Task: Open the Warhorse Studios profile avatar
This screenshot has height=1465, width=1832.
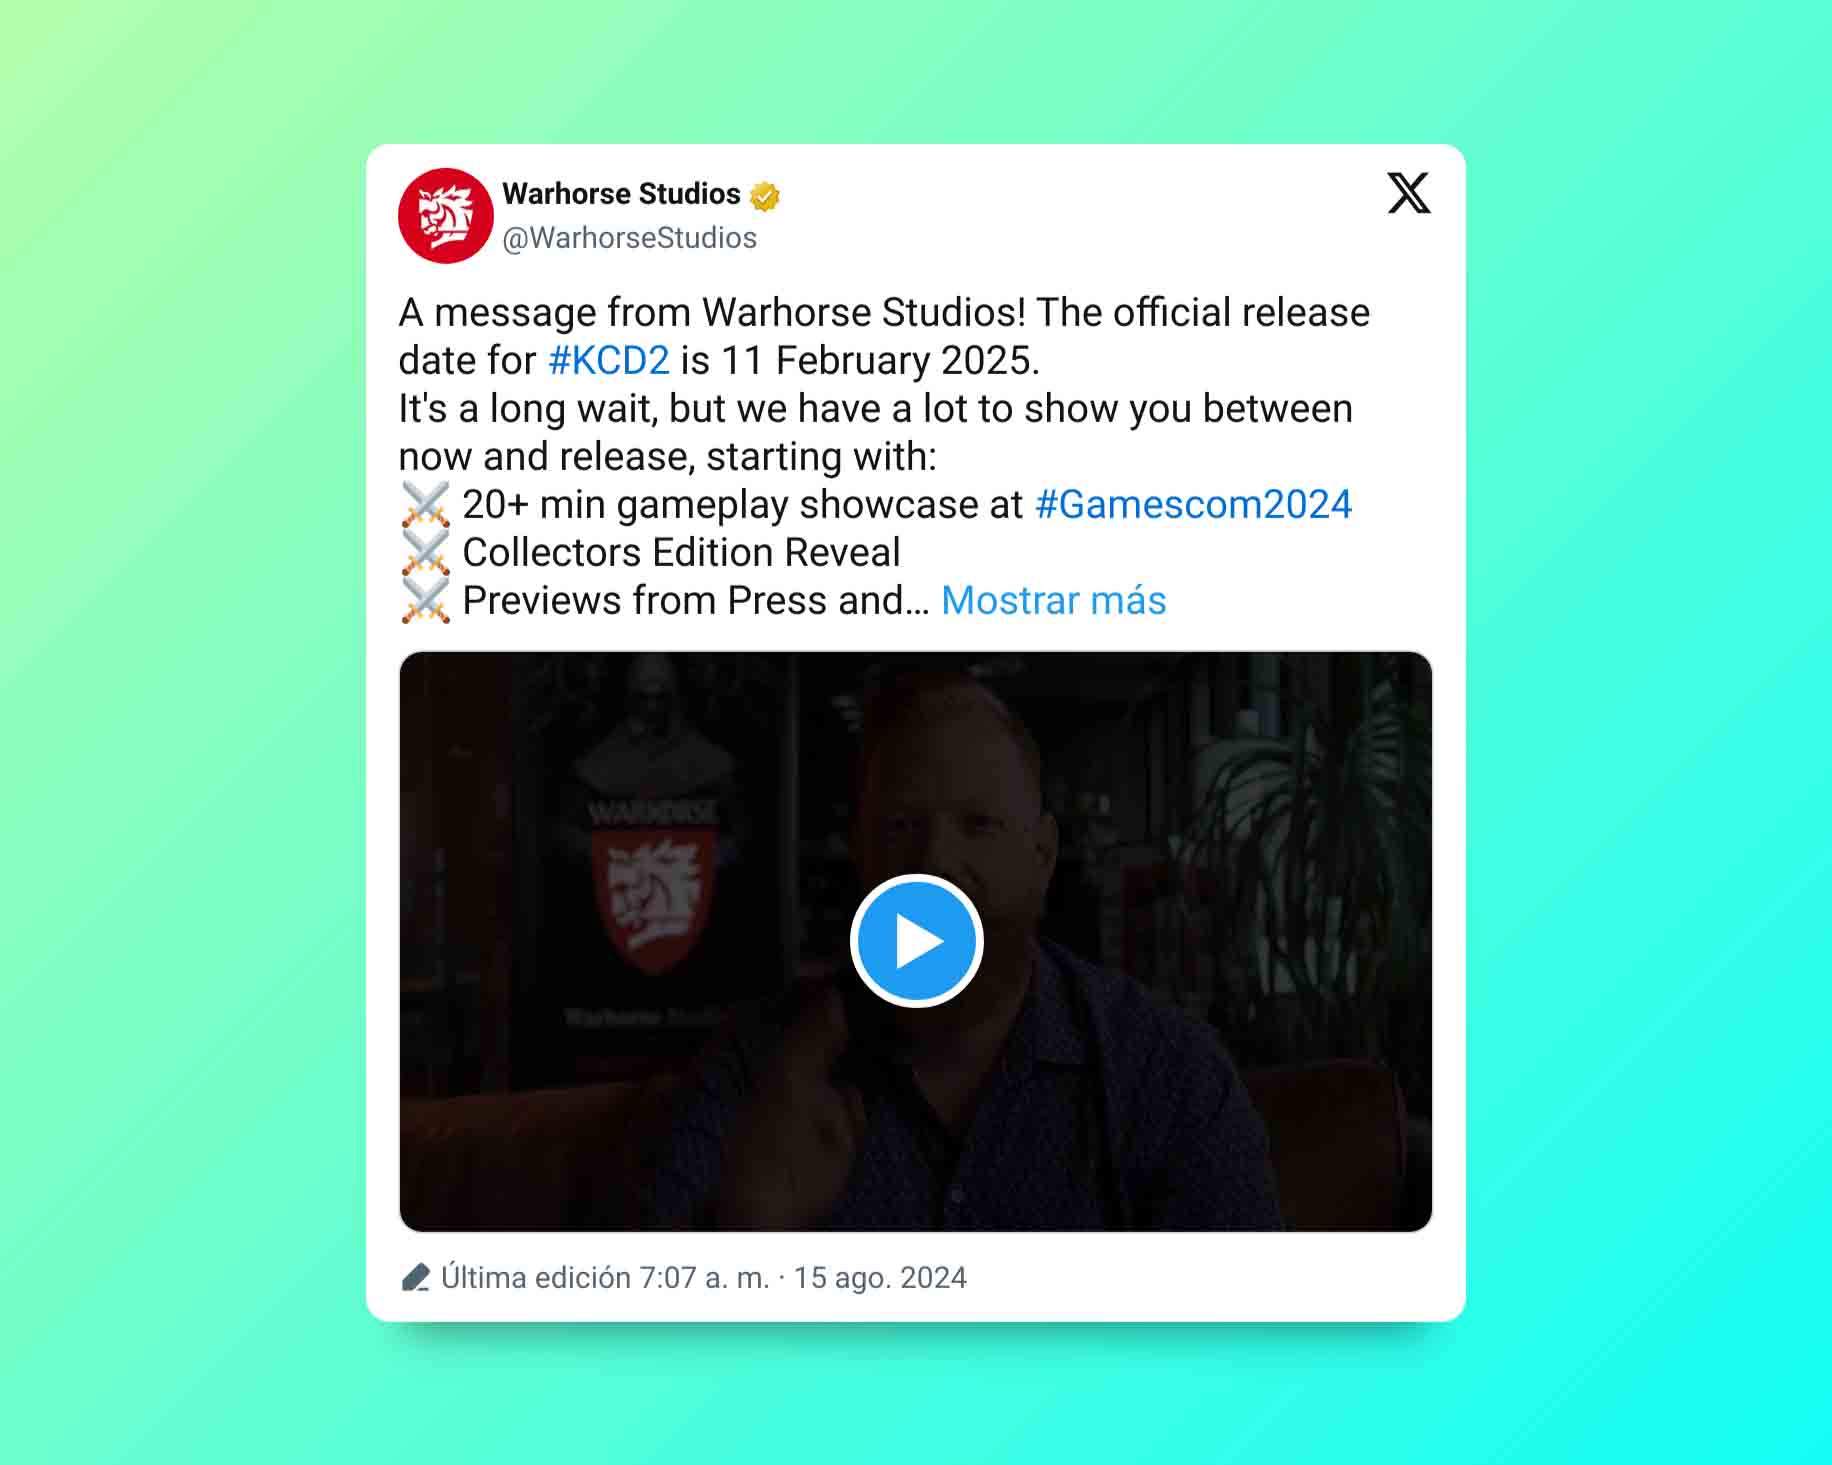Action: point(446,216)
